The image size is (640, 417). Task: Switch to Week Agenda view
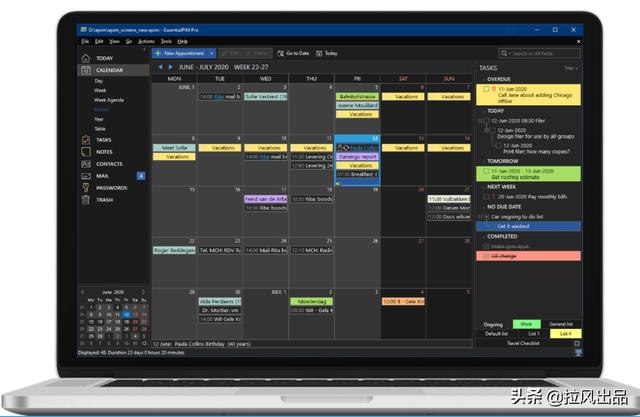(x=109, y=100)
